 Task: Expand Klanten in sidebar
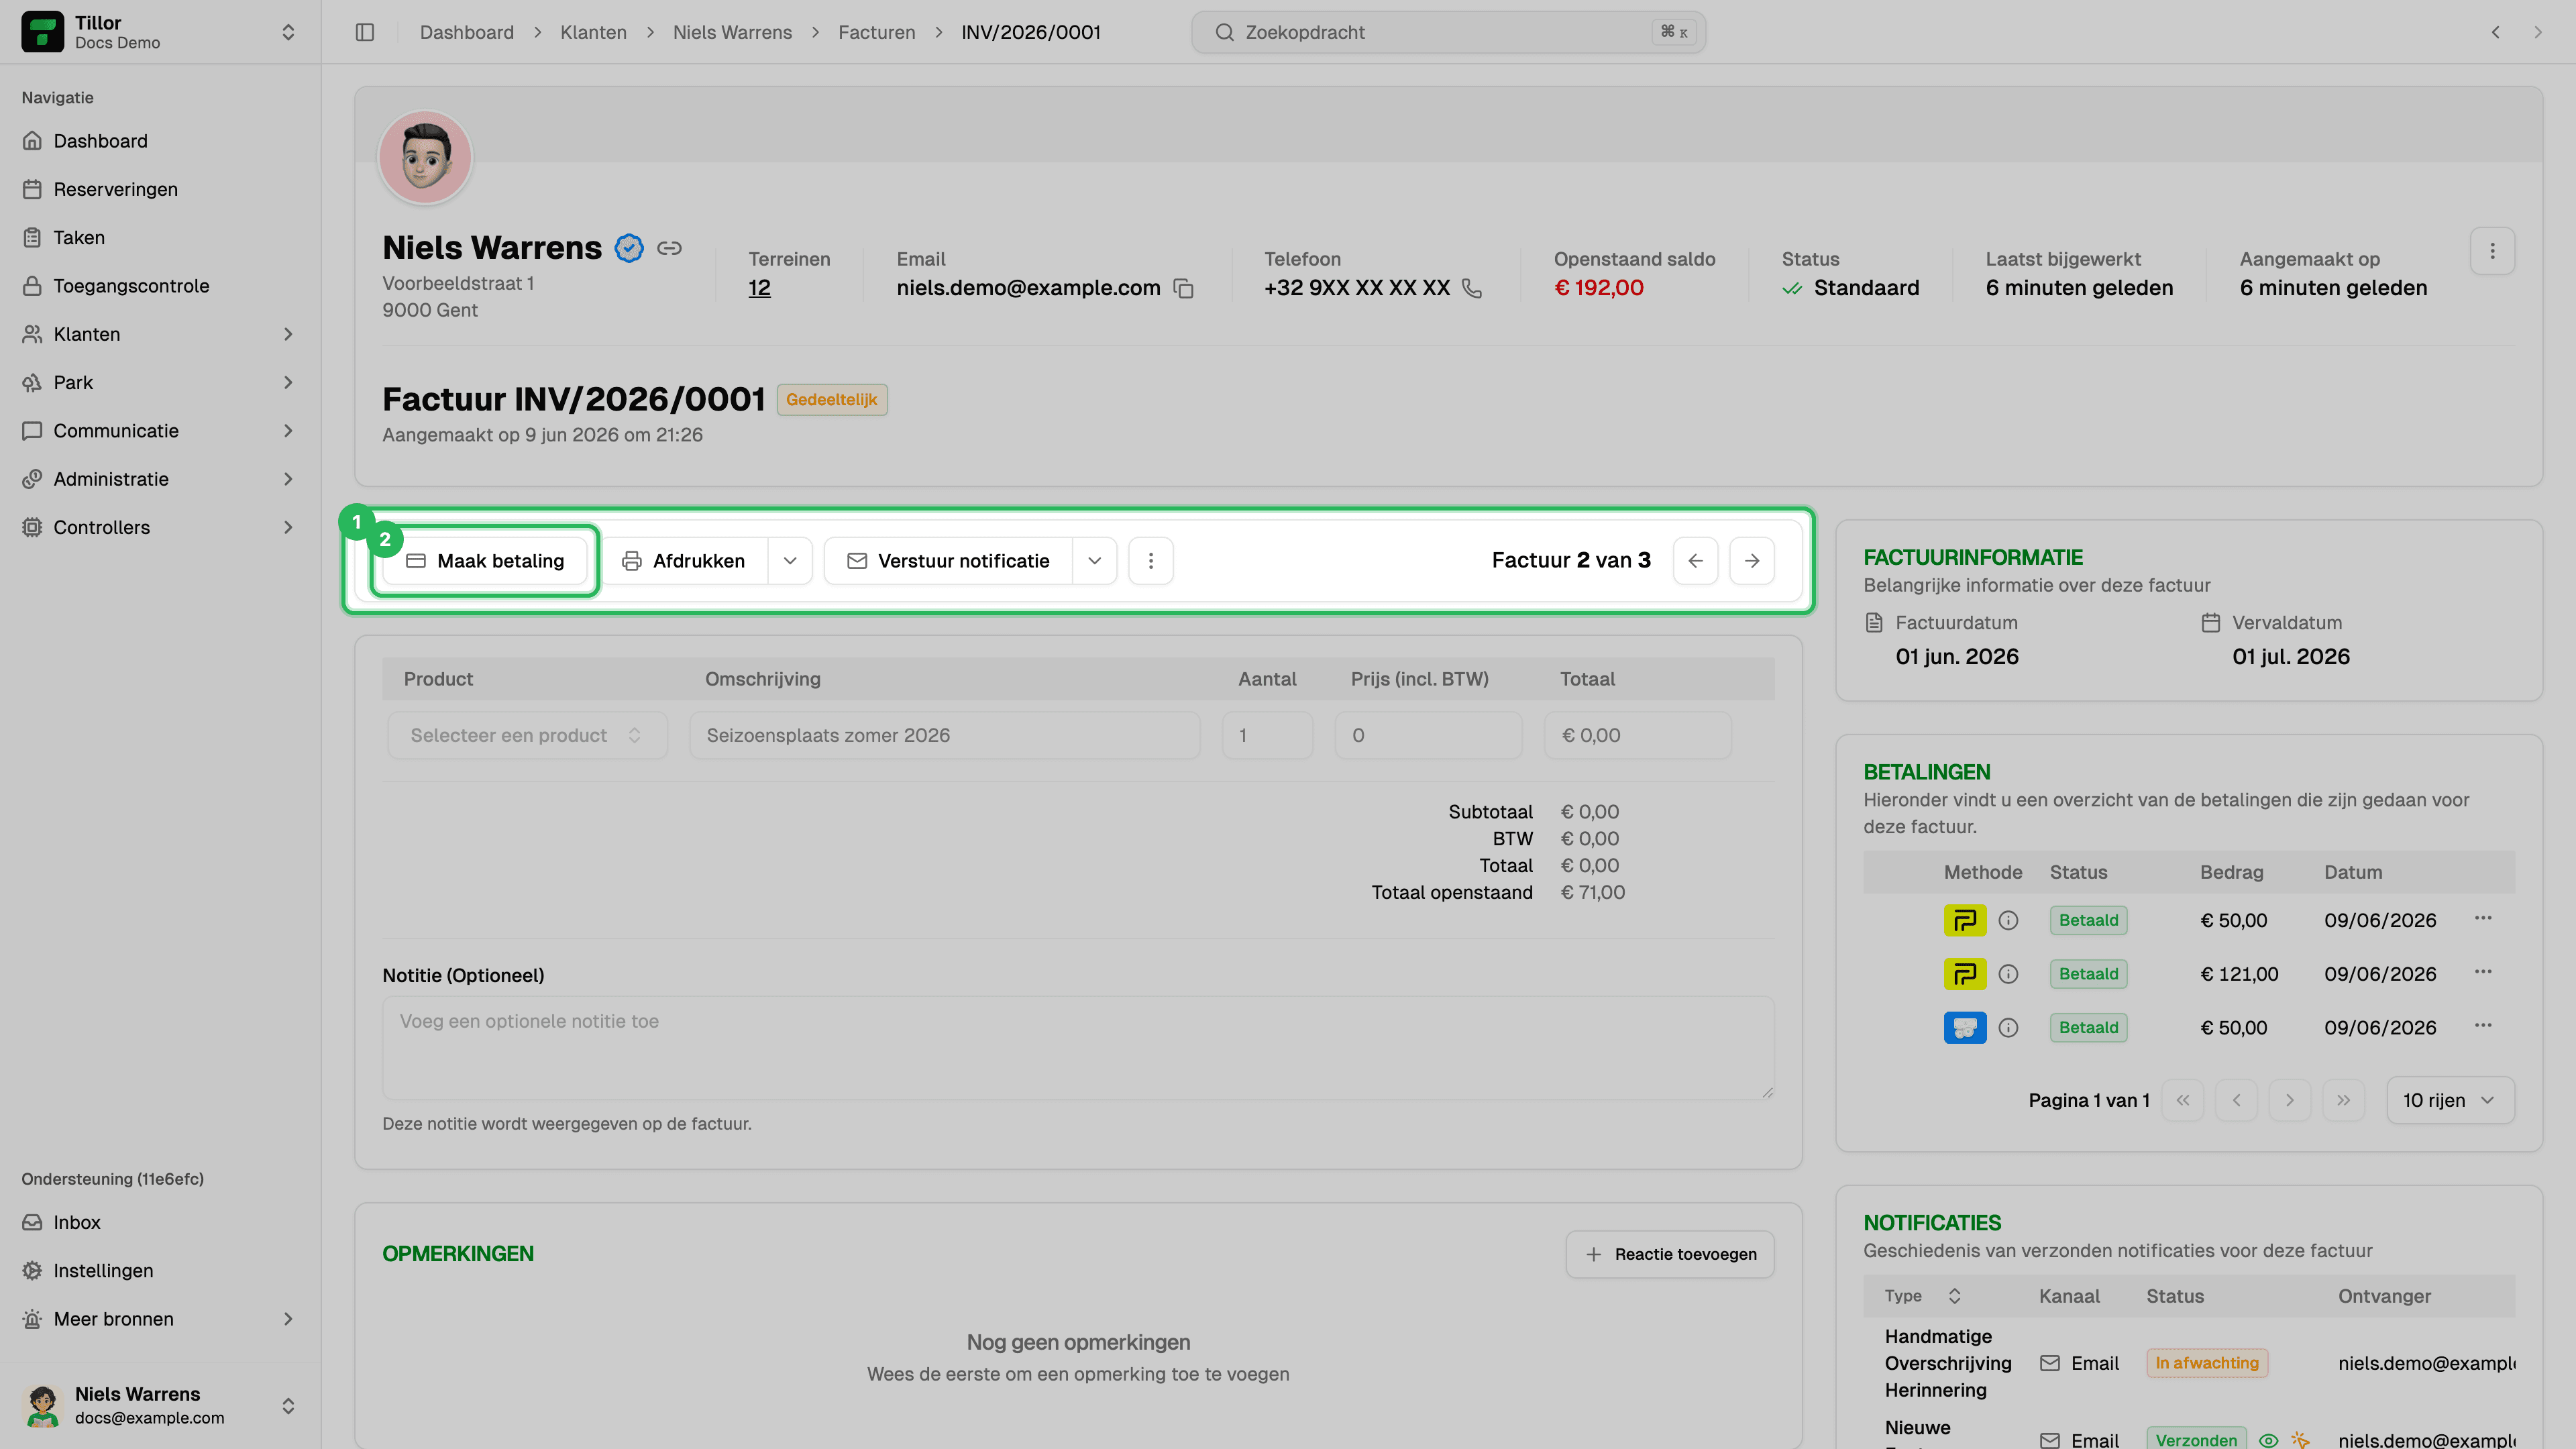[160, 334]
